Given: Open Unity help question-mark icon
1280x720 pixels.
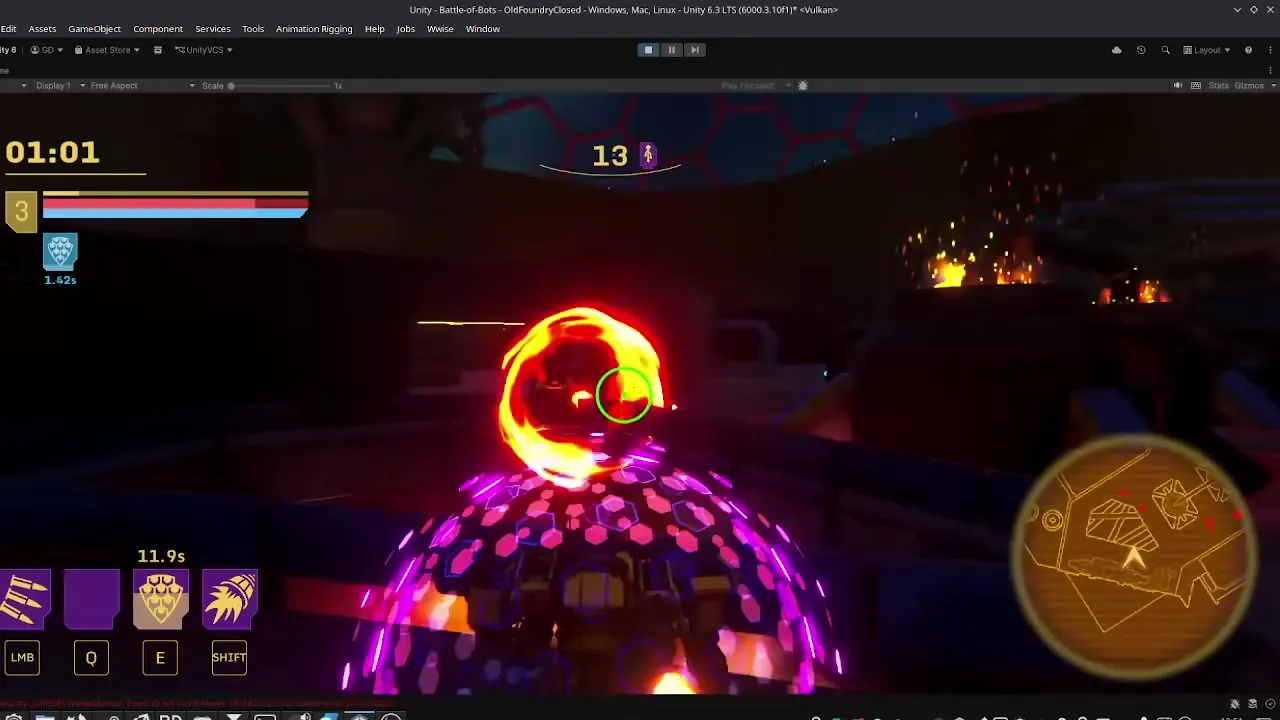Looking at the screenshot, I should (x=1248, y=50).
